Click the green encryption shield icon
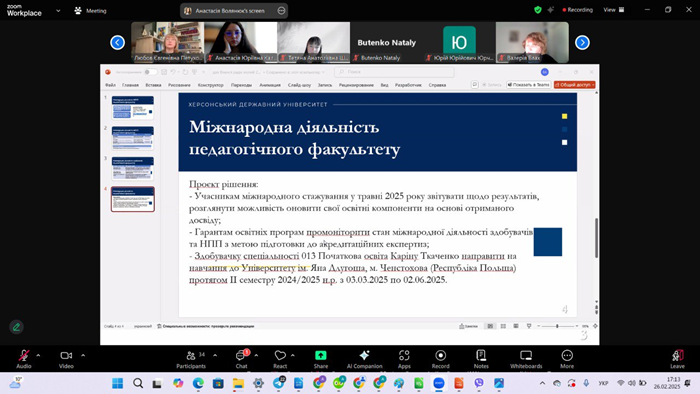Image resolution: width=700 pixels, height=394 pixels. pyautogui.click(x=538, y=10)
